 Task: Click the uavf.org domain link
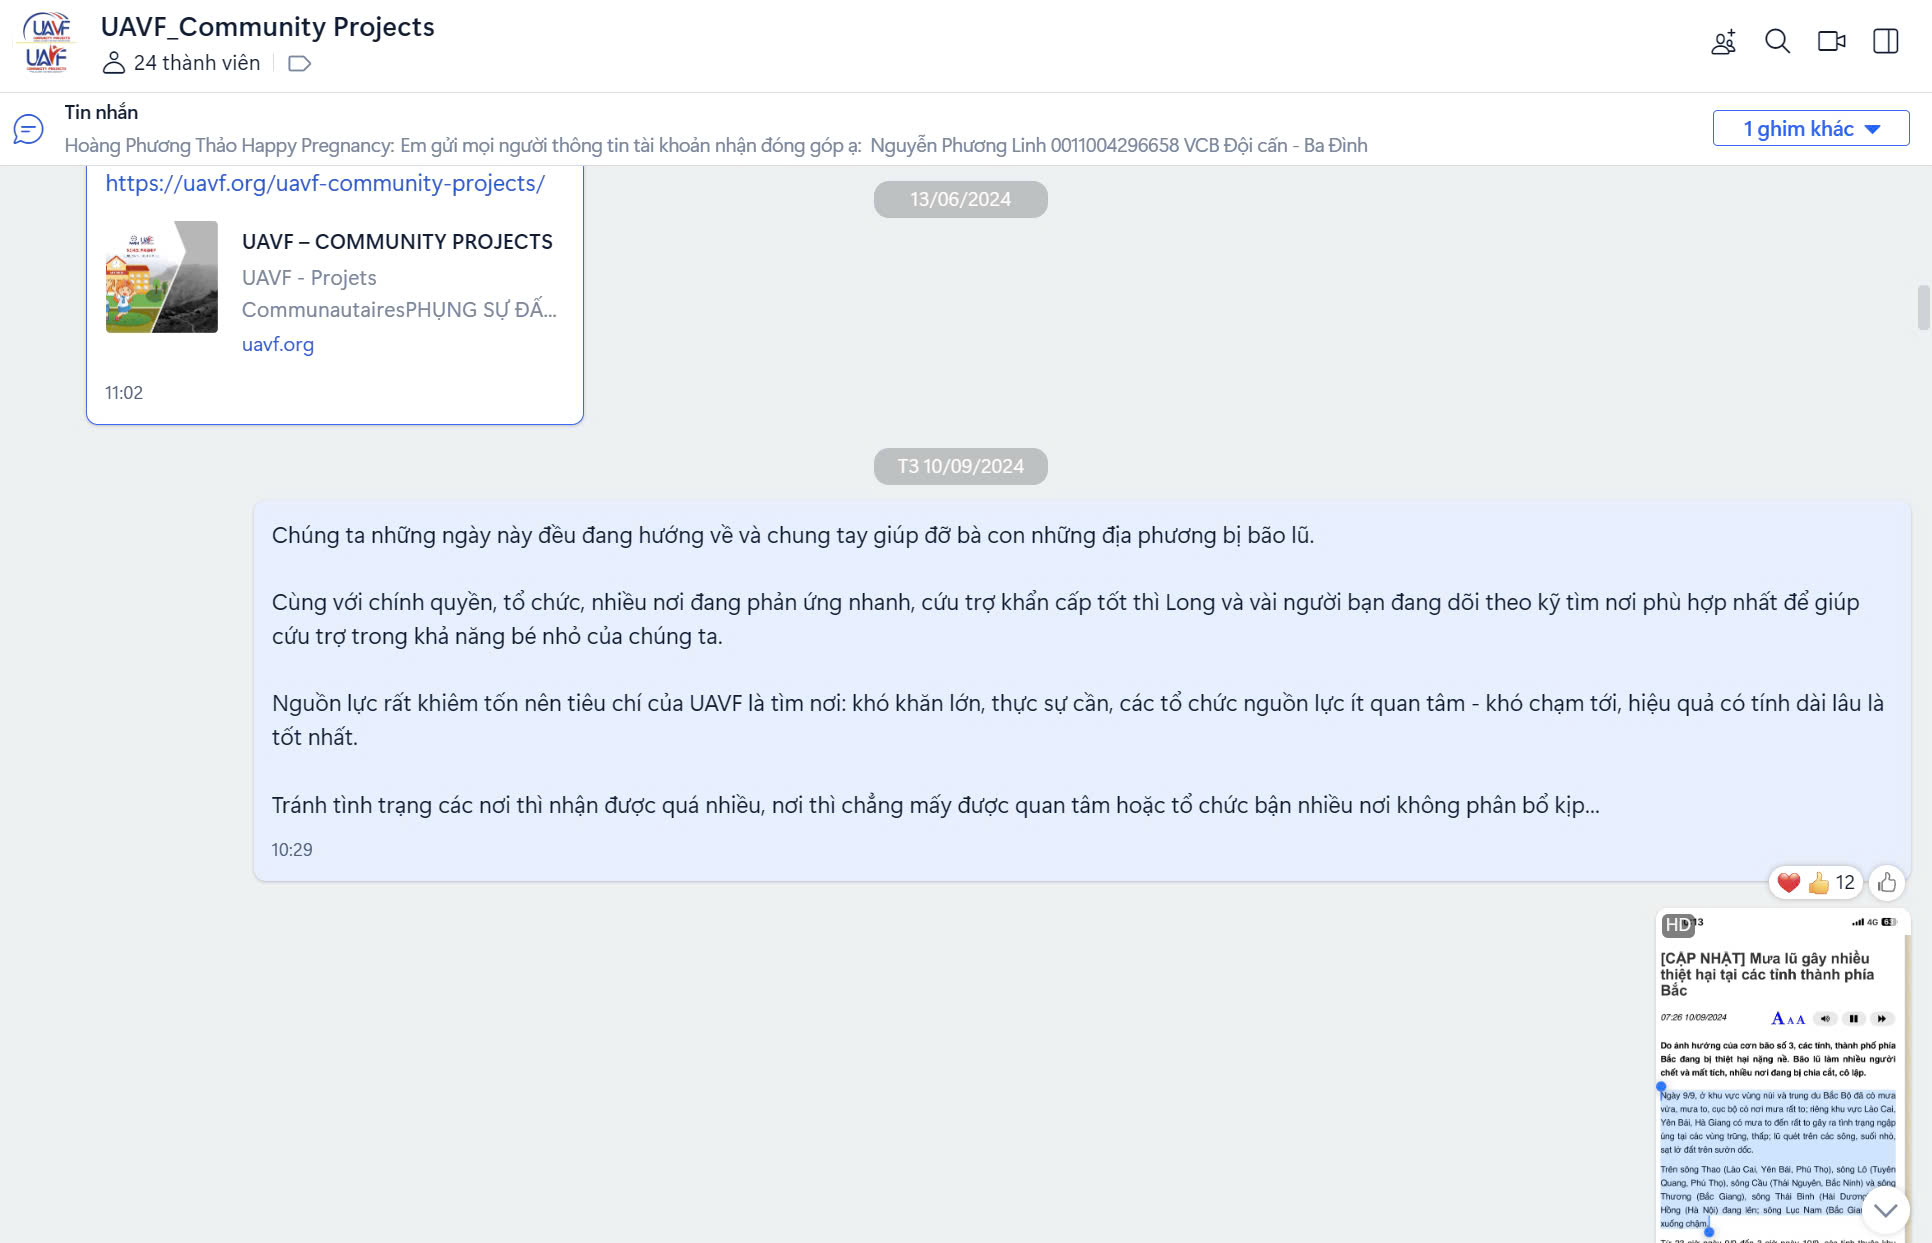coord(277,344)
